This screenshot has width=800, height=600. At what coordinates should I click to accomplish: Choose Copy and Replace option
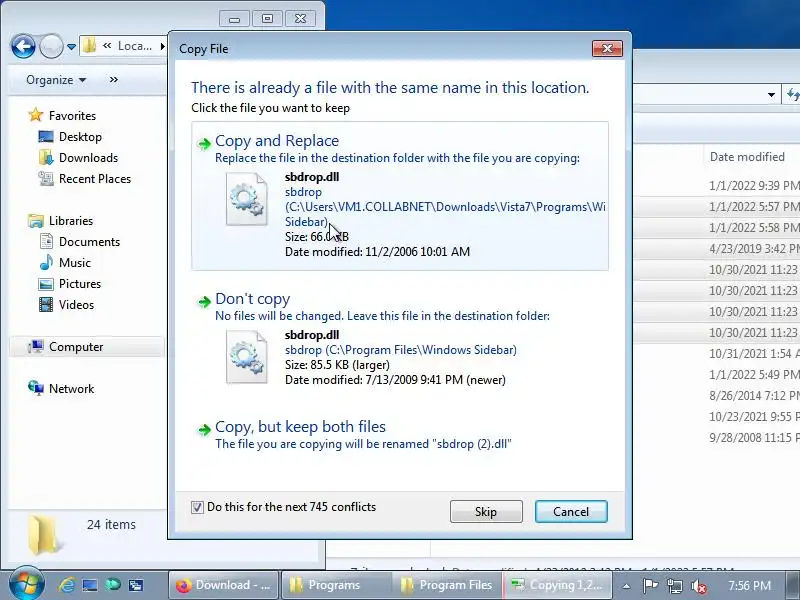pos(399,196)
